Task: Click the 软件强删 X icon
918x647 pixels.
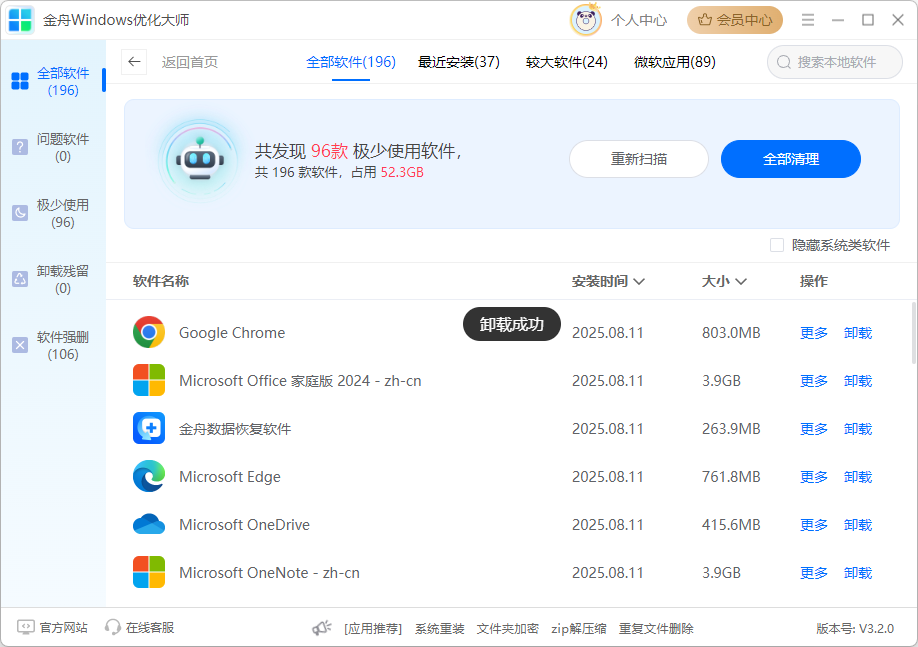Action: (20, 345)
